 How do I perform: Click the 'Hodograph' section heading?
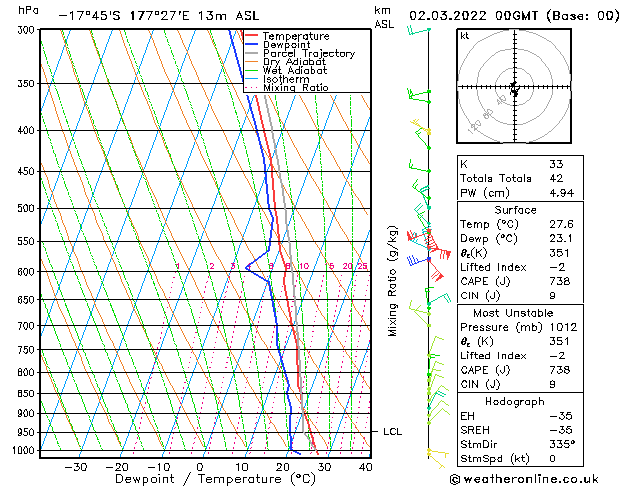coord(515,402)
